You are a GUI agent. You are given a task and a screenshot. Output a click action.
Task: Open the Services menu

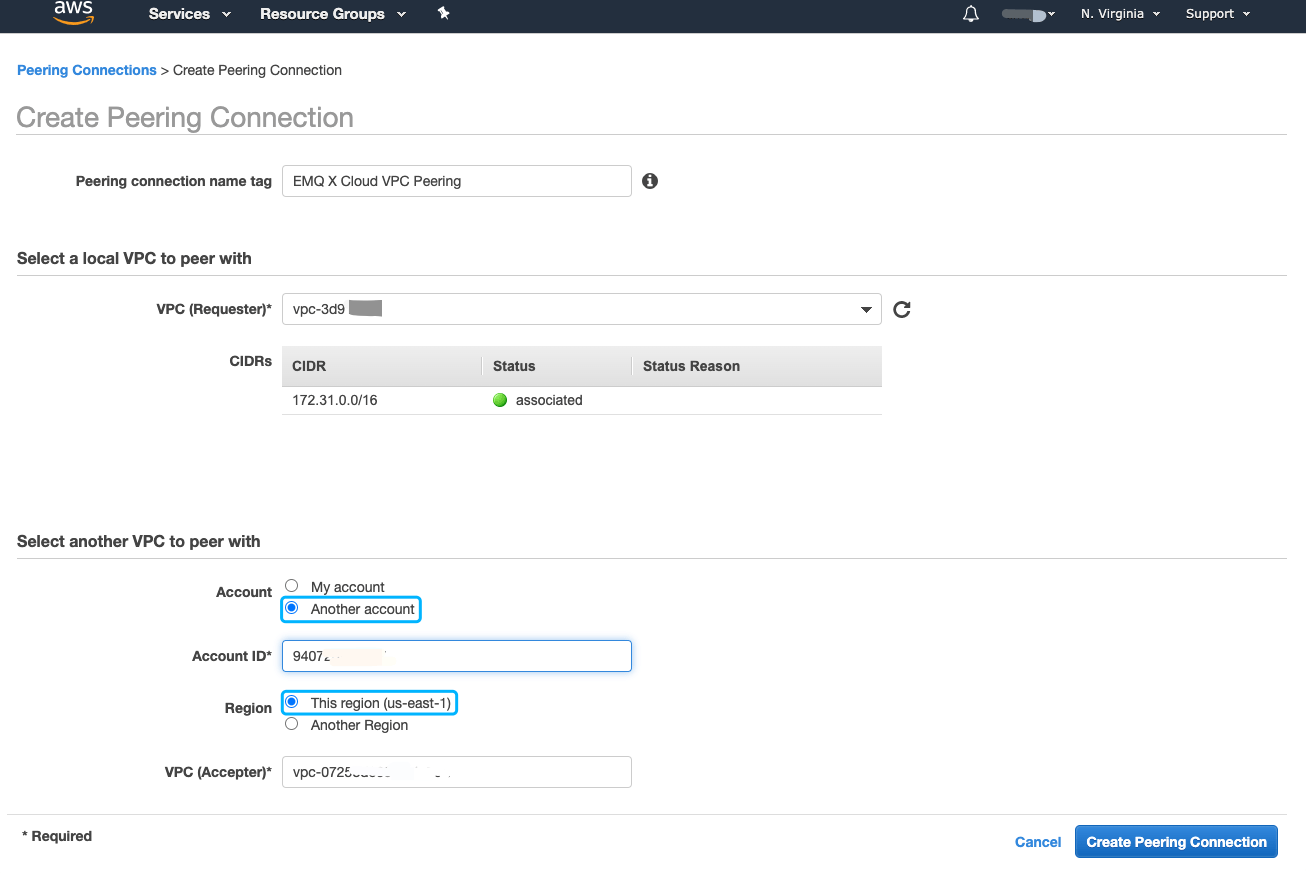[x=188, y=14]
